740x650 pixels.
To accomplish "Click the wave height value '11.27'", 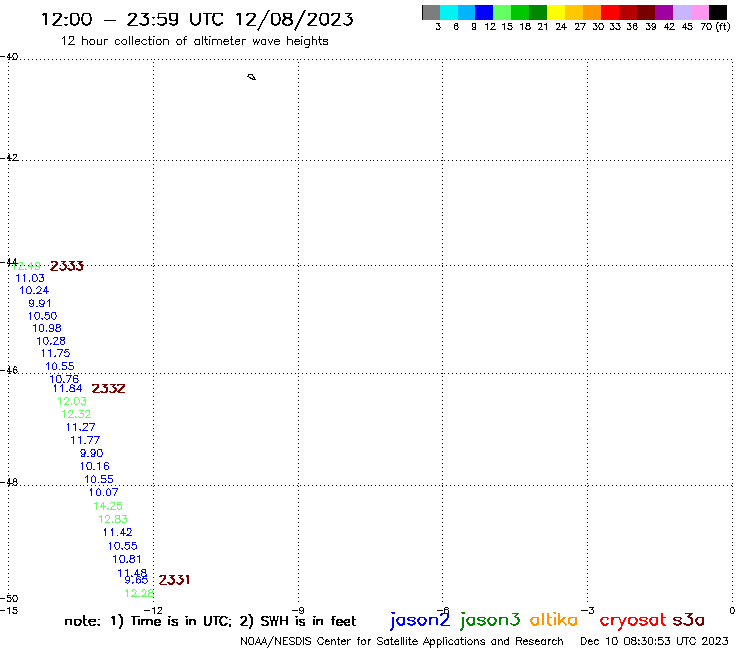I will (x=81, y=427).
